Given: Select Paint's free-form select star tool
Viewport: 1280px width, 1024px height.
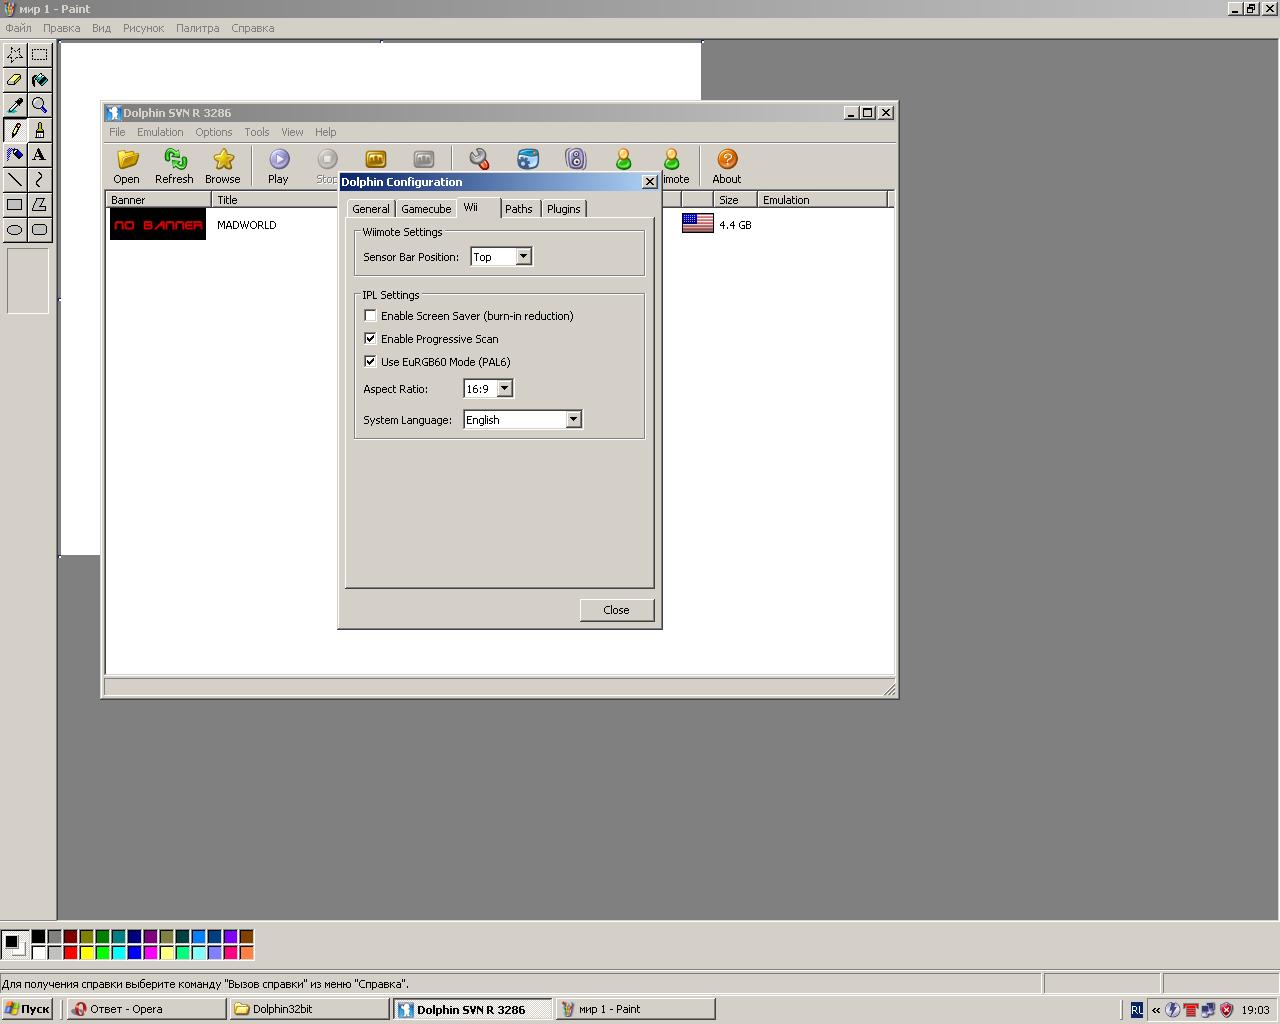Looking at the screenshot, I should coord(15,54).
